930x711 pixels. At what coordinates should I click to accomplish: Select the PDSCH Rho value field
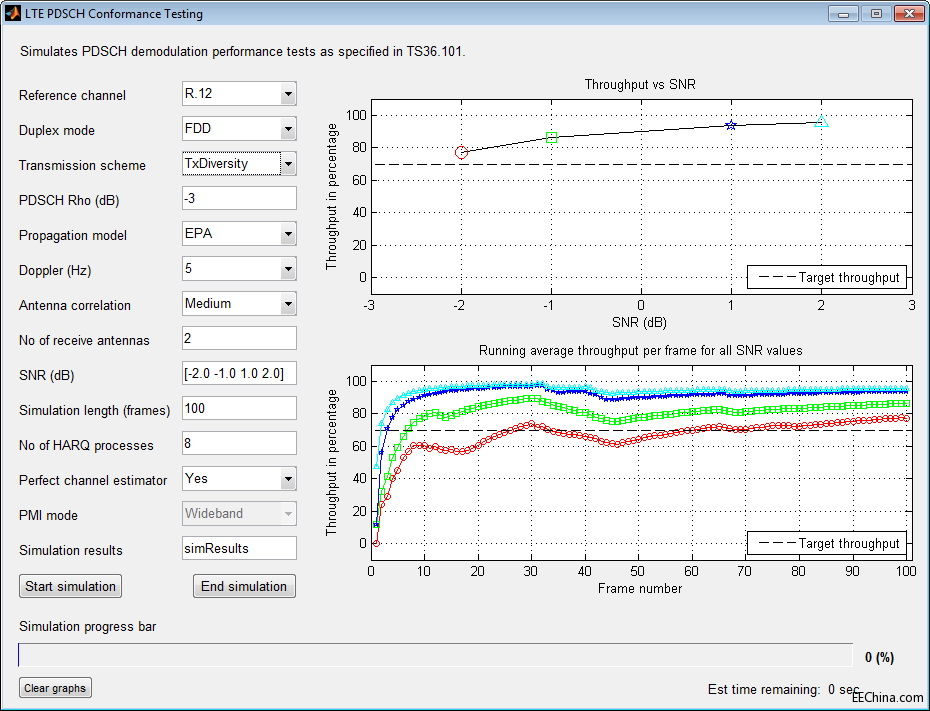click(237, 198)
